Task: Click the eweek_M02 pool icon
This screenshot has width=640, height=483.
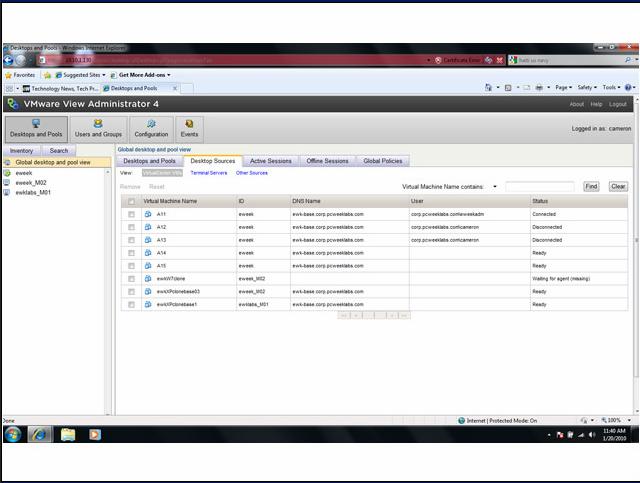Action: click(x=7, y=183)
